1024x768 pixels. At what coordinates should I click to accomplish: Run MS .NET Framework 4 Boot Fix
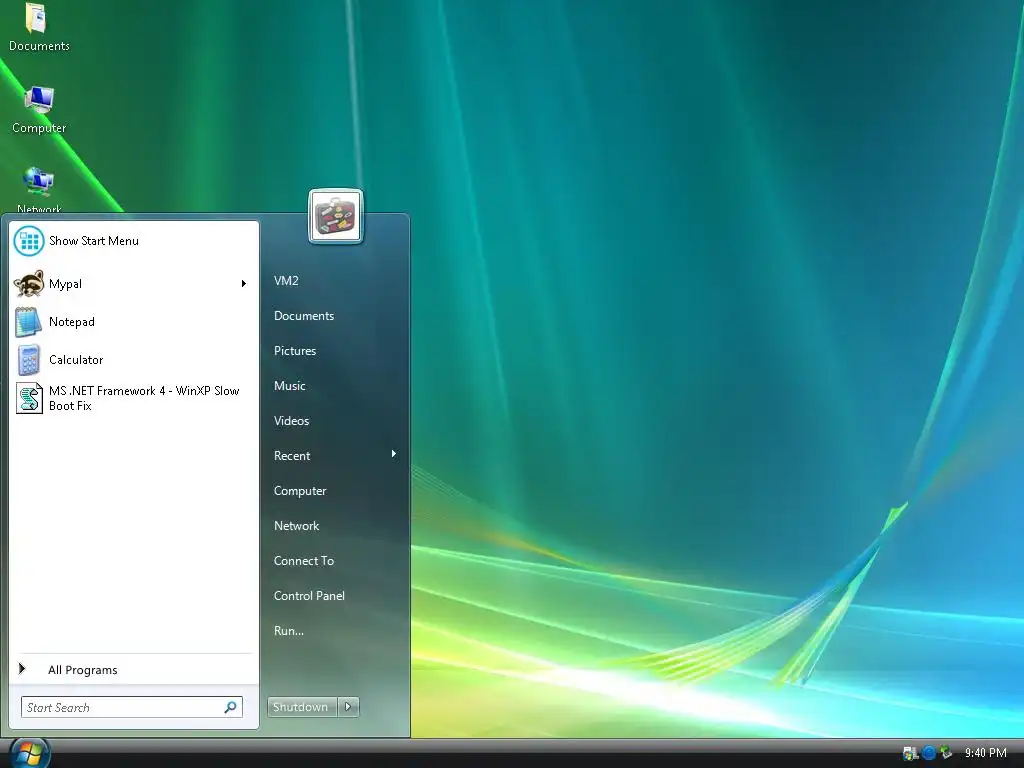(134, 398)
